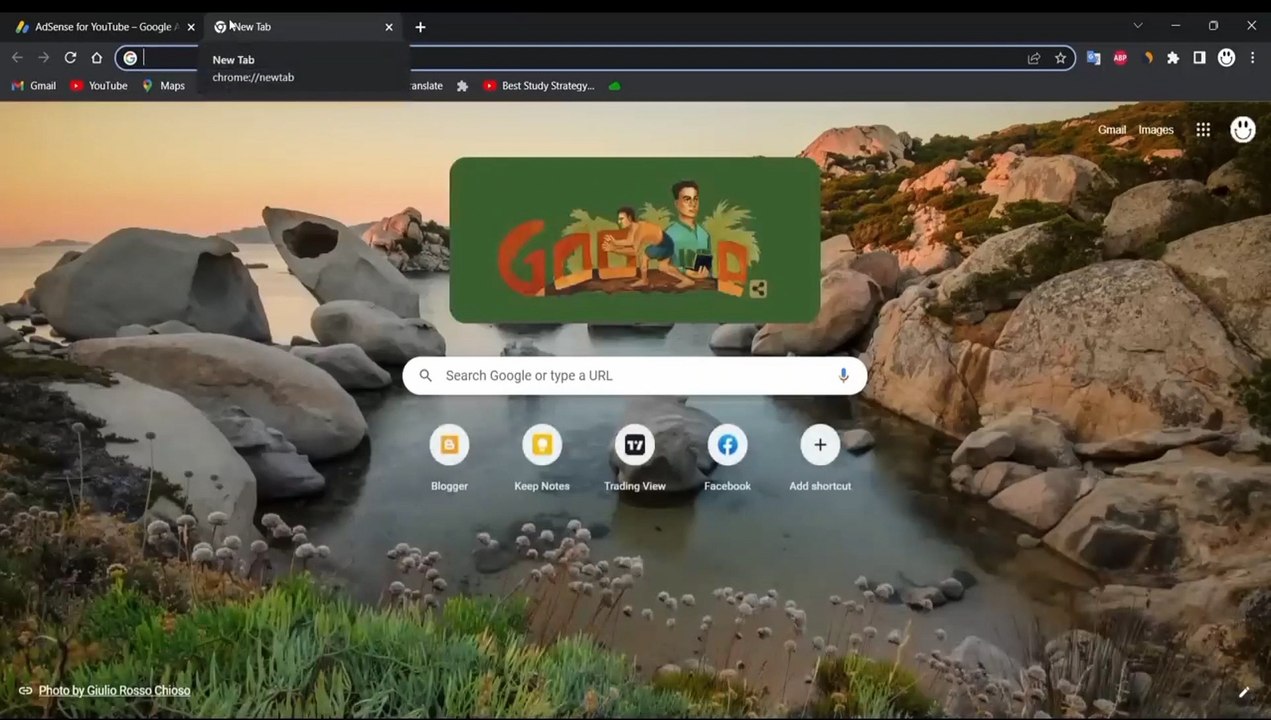Share the Google Doodle

pyautogui.click(x=757, y=289)
